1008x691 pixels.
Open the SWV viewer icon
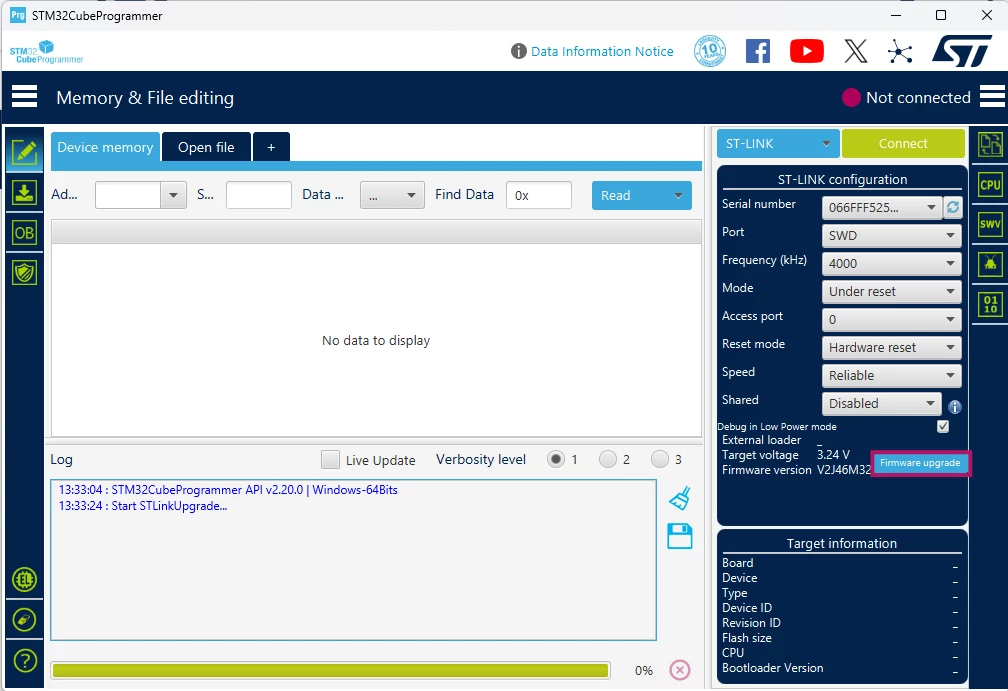coord(990,224)
